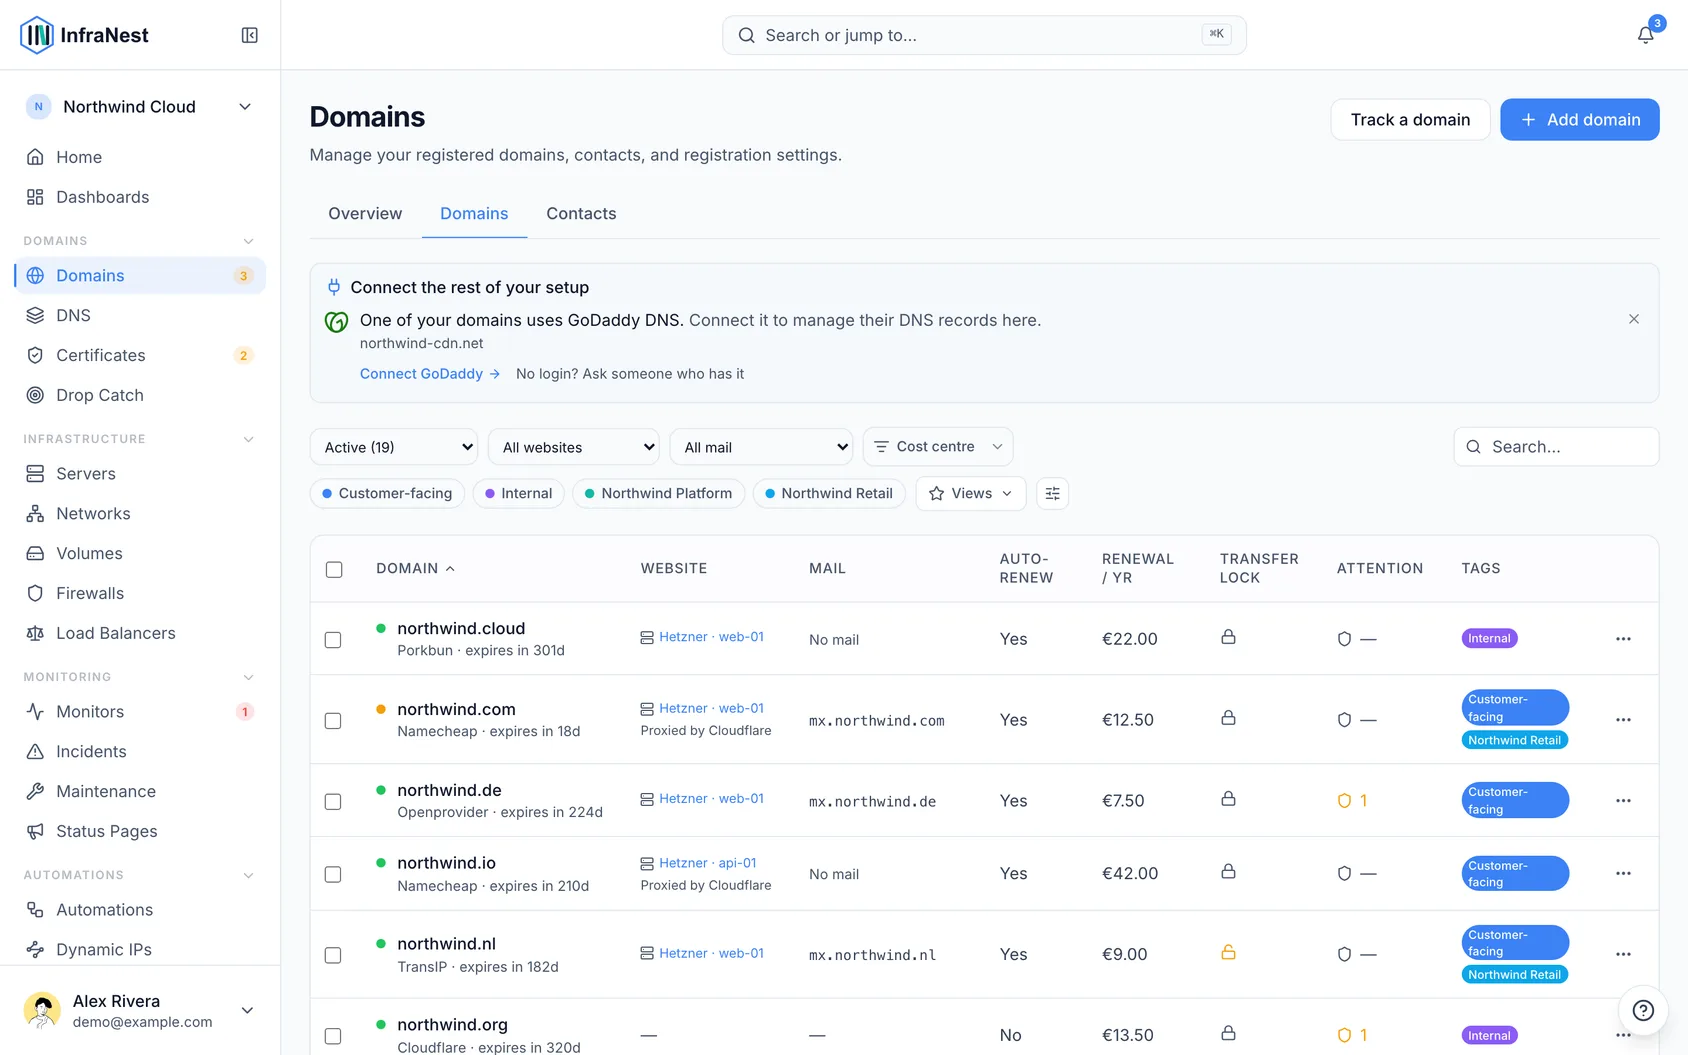The width and height of the screenshot is (1688, 1055).
Task: Open row actions for northwind.io
Action: click(x=1623, y=874)
